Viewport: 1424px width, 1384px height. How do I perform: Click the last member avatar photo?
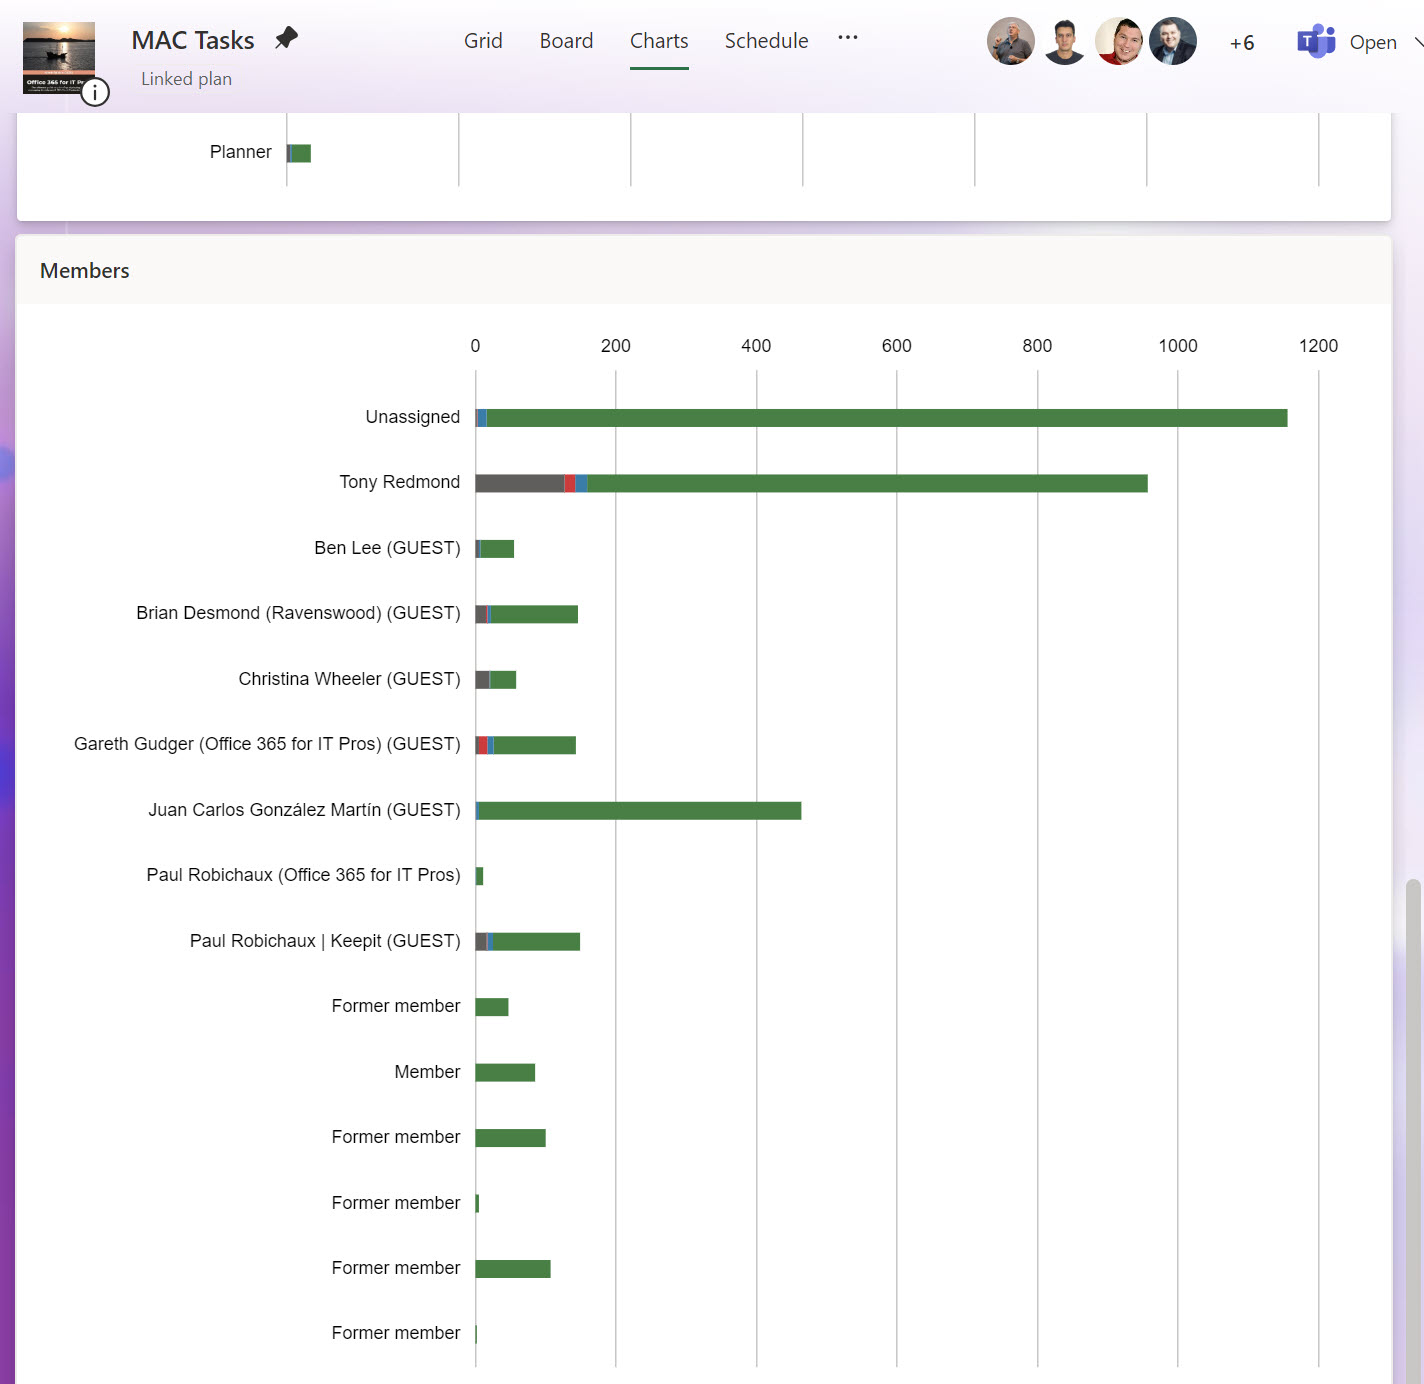1172,41
